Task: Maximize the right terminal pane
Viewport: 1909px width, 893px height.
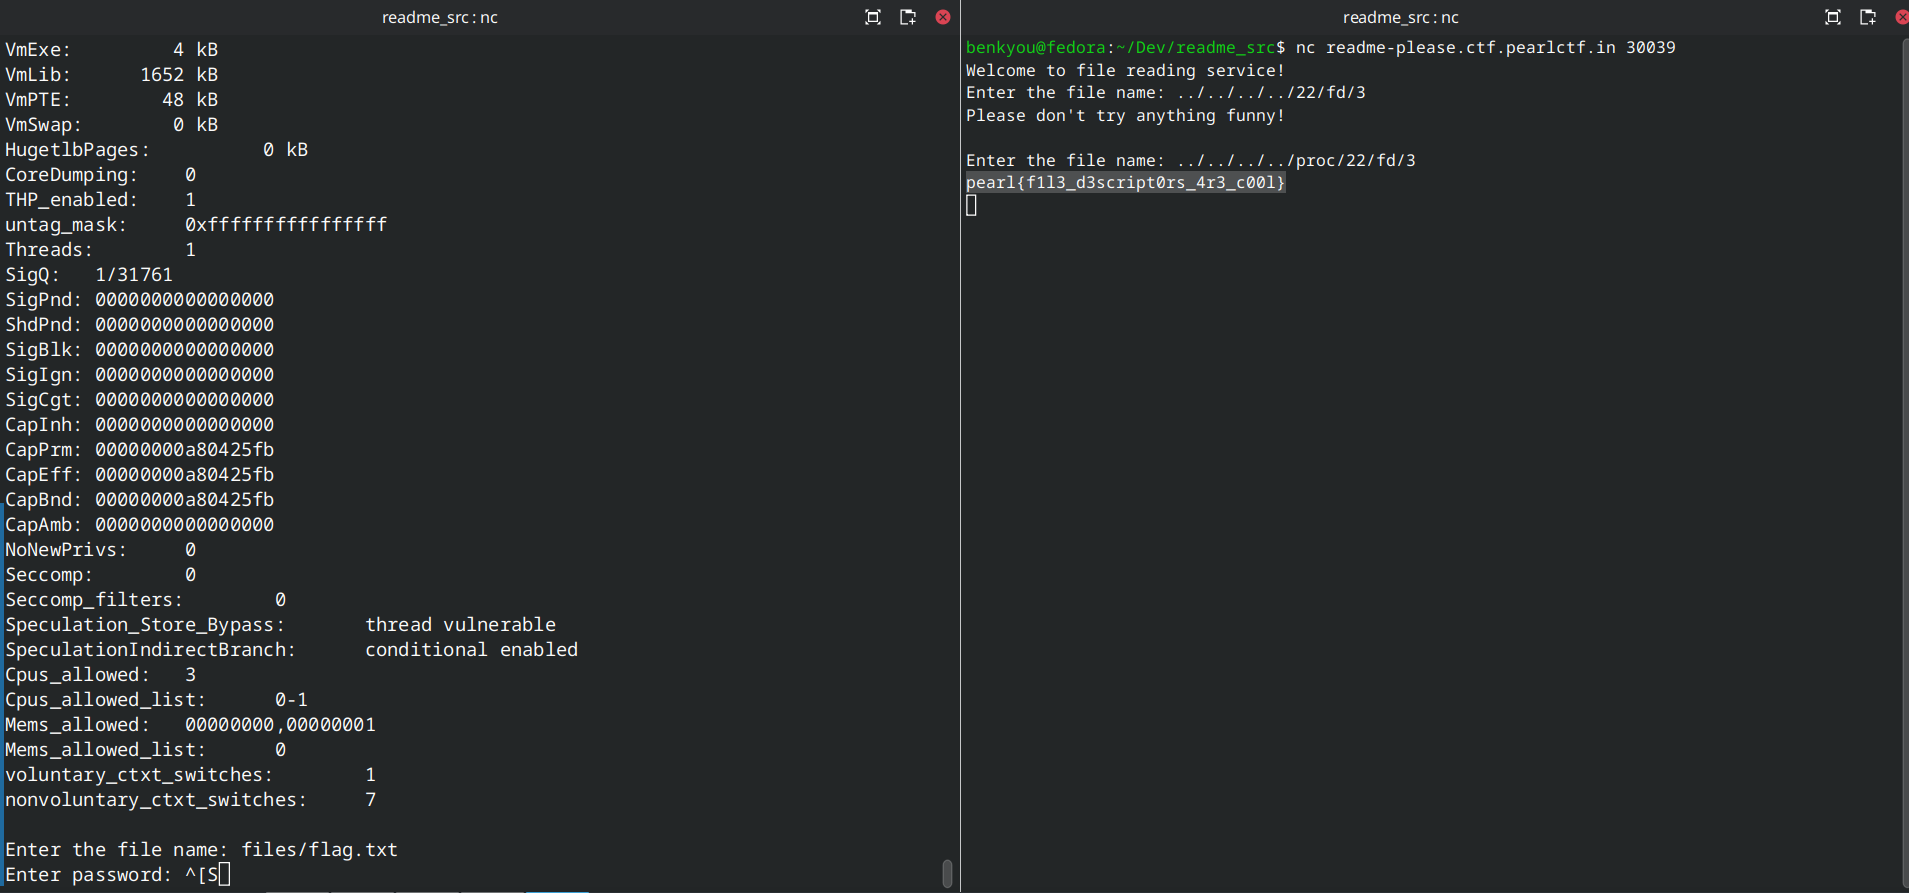Action: coord(1832,17)
